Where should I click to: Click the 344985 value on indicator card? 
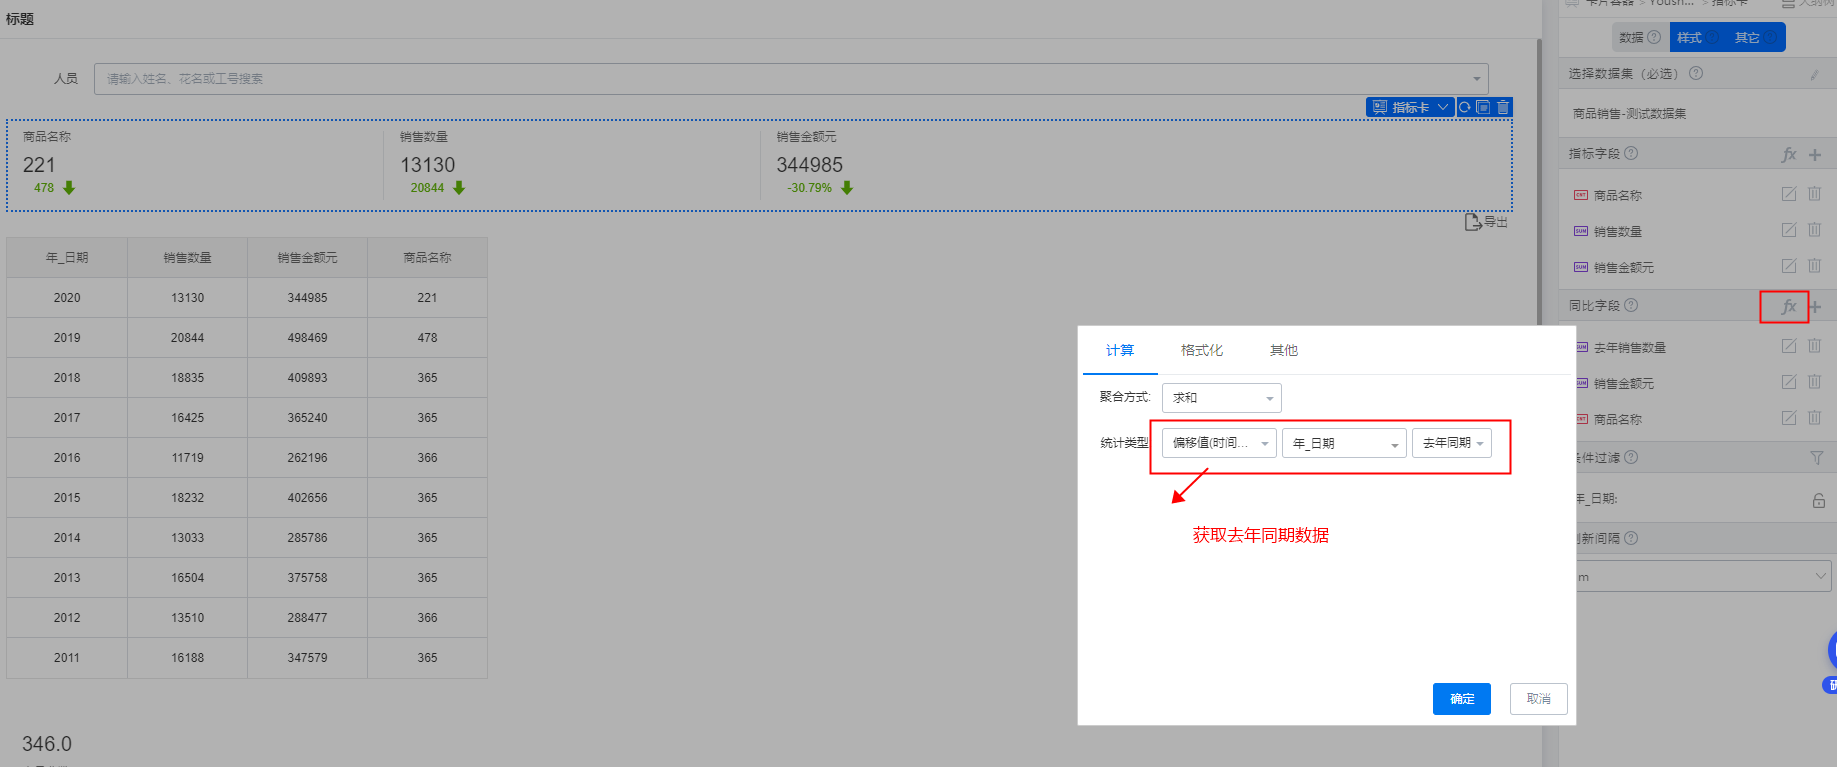coord(810,165)
